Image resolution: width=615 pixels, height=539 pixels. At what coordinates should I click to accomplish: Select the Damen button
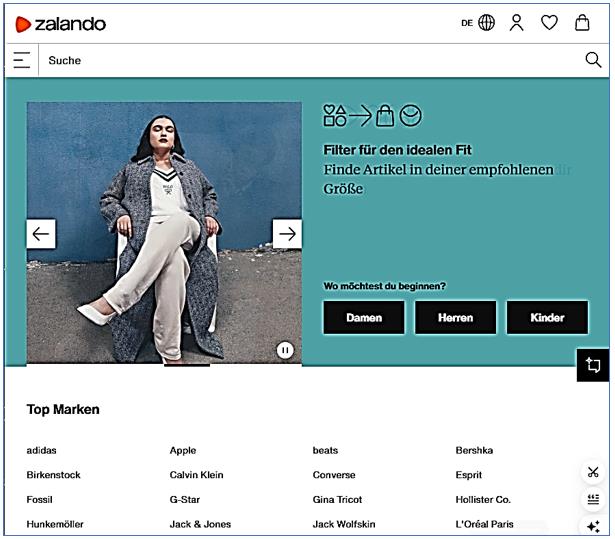364,318
